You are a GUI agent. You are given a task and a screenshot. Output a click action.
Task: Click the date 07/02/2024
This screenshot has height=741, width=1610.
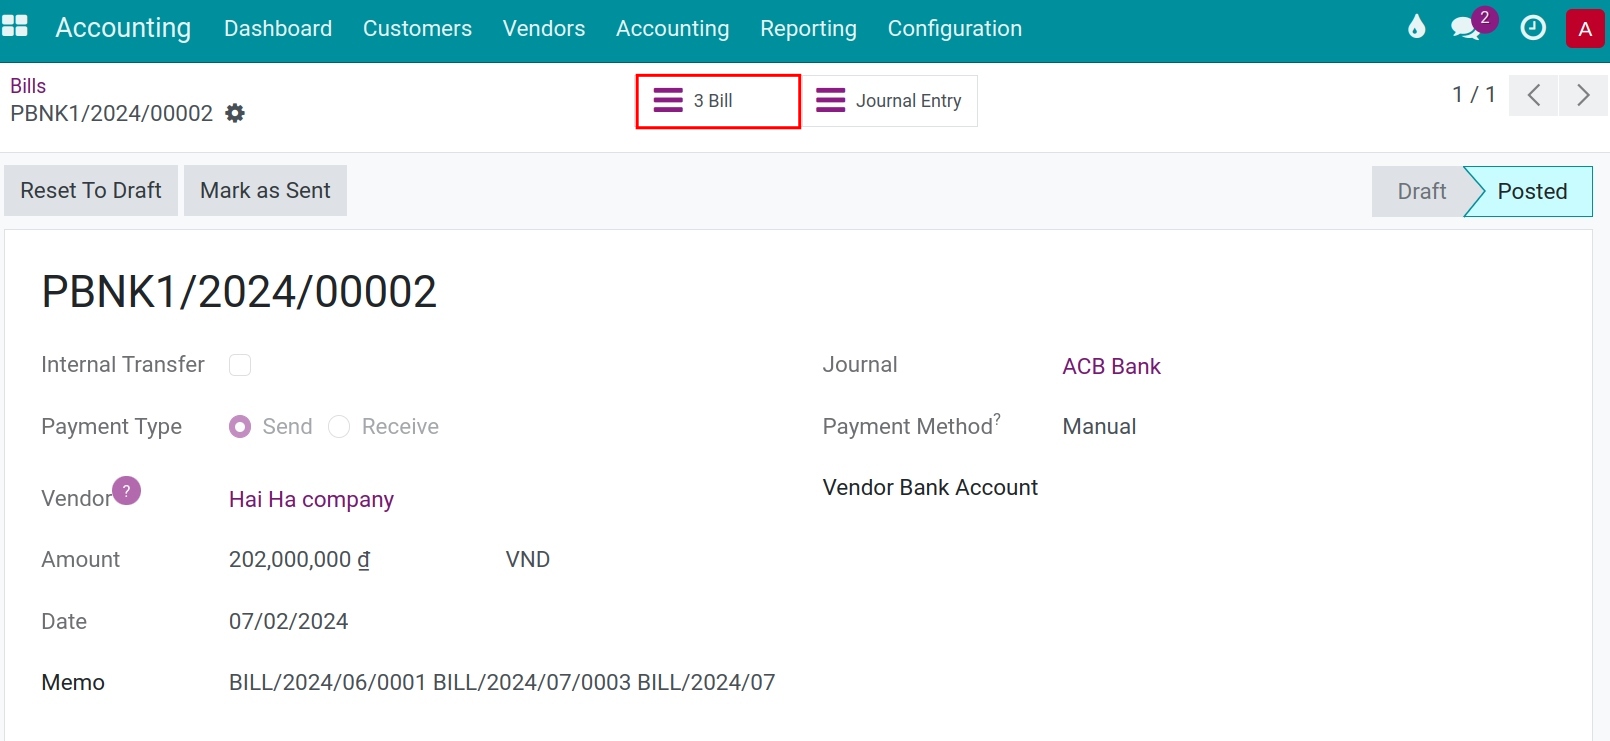click(288, 621)
